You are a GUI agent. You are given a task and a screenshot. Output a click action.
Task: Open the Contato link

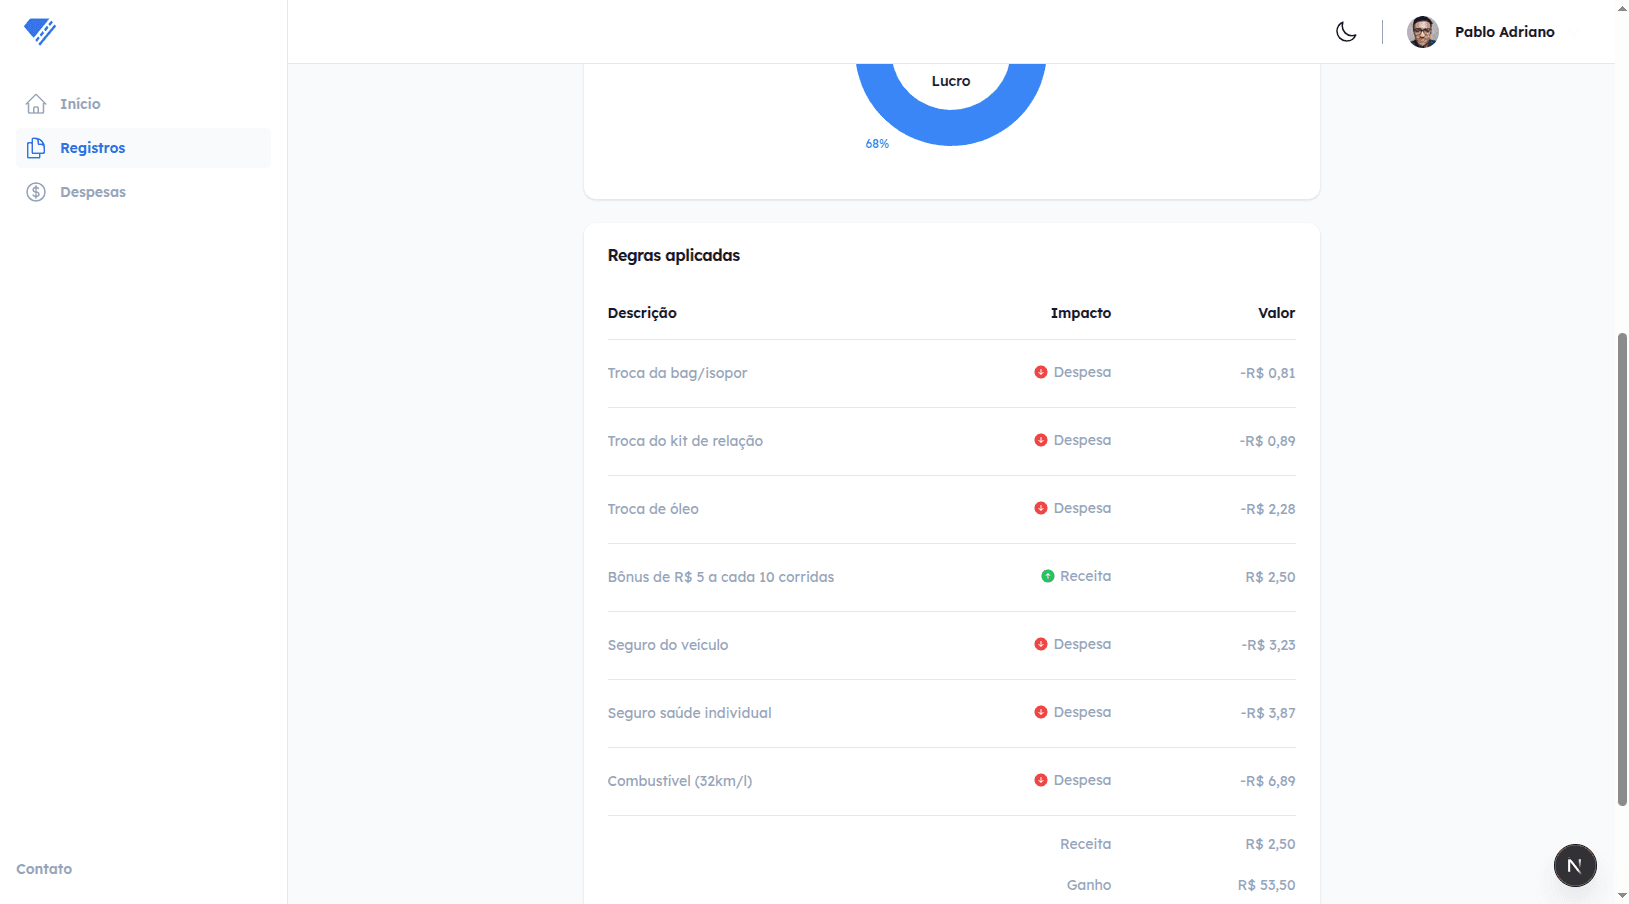click(x=44, y=869)
